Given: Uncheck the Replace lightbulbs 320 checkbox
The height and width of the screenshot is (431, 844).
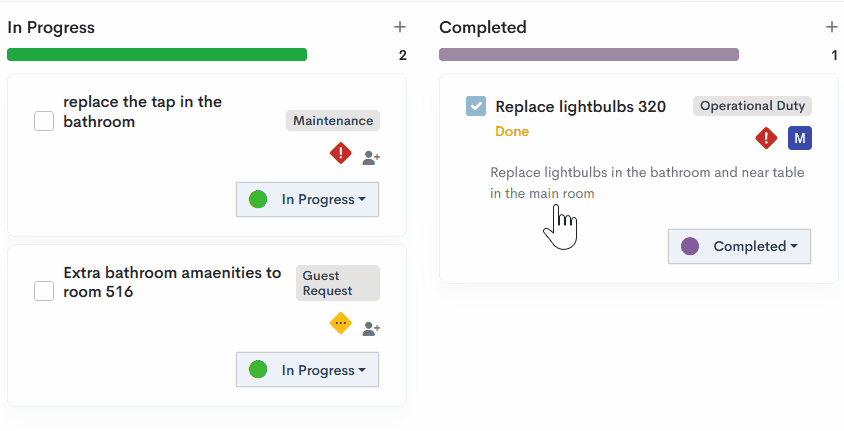Looking at the screenshot, I should [476, 106].
